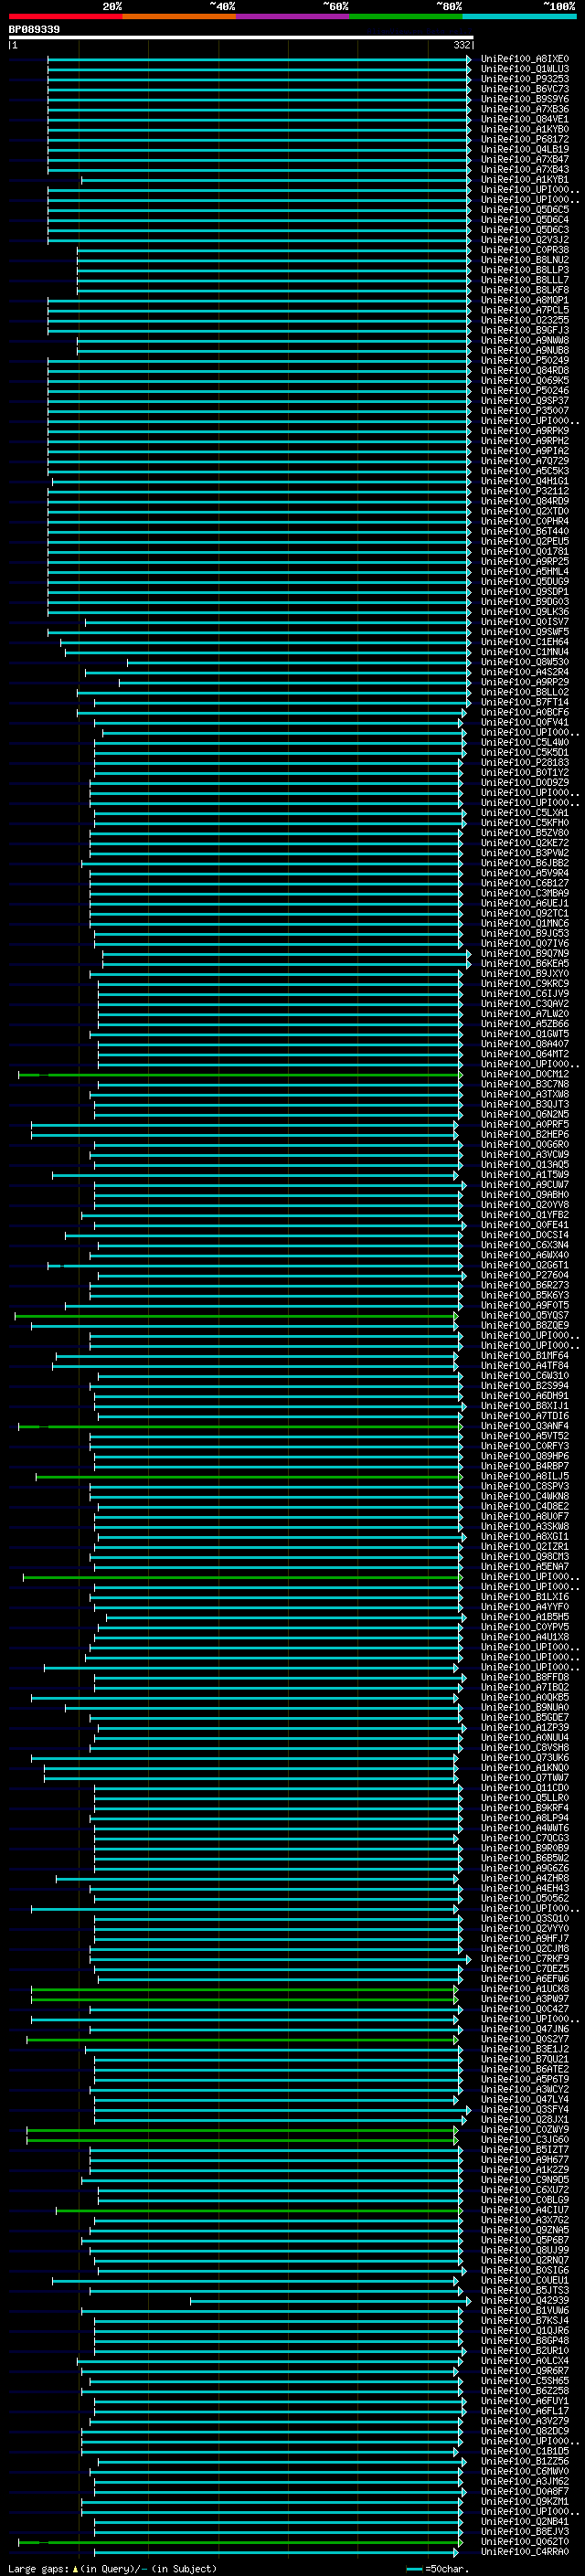Select hit label UniRef100_Q92TC1

pos(525,914)
